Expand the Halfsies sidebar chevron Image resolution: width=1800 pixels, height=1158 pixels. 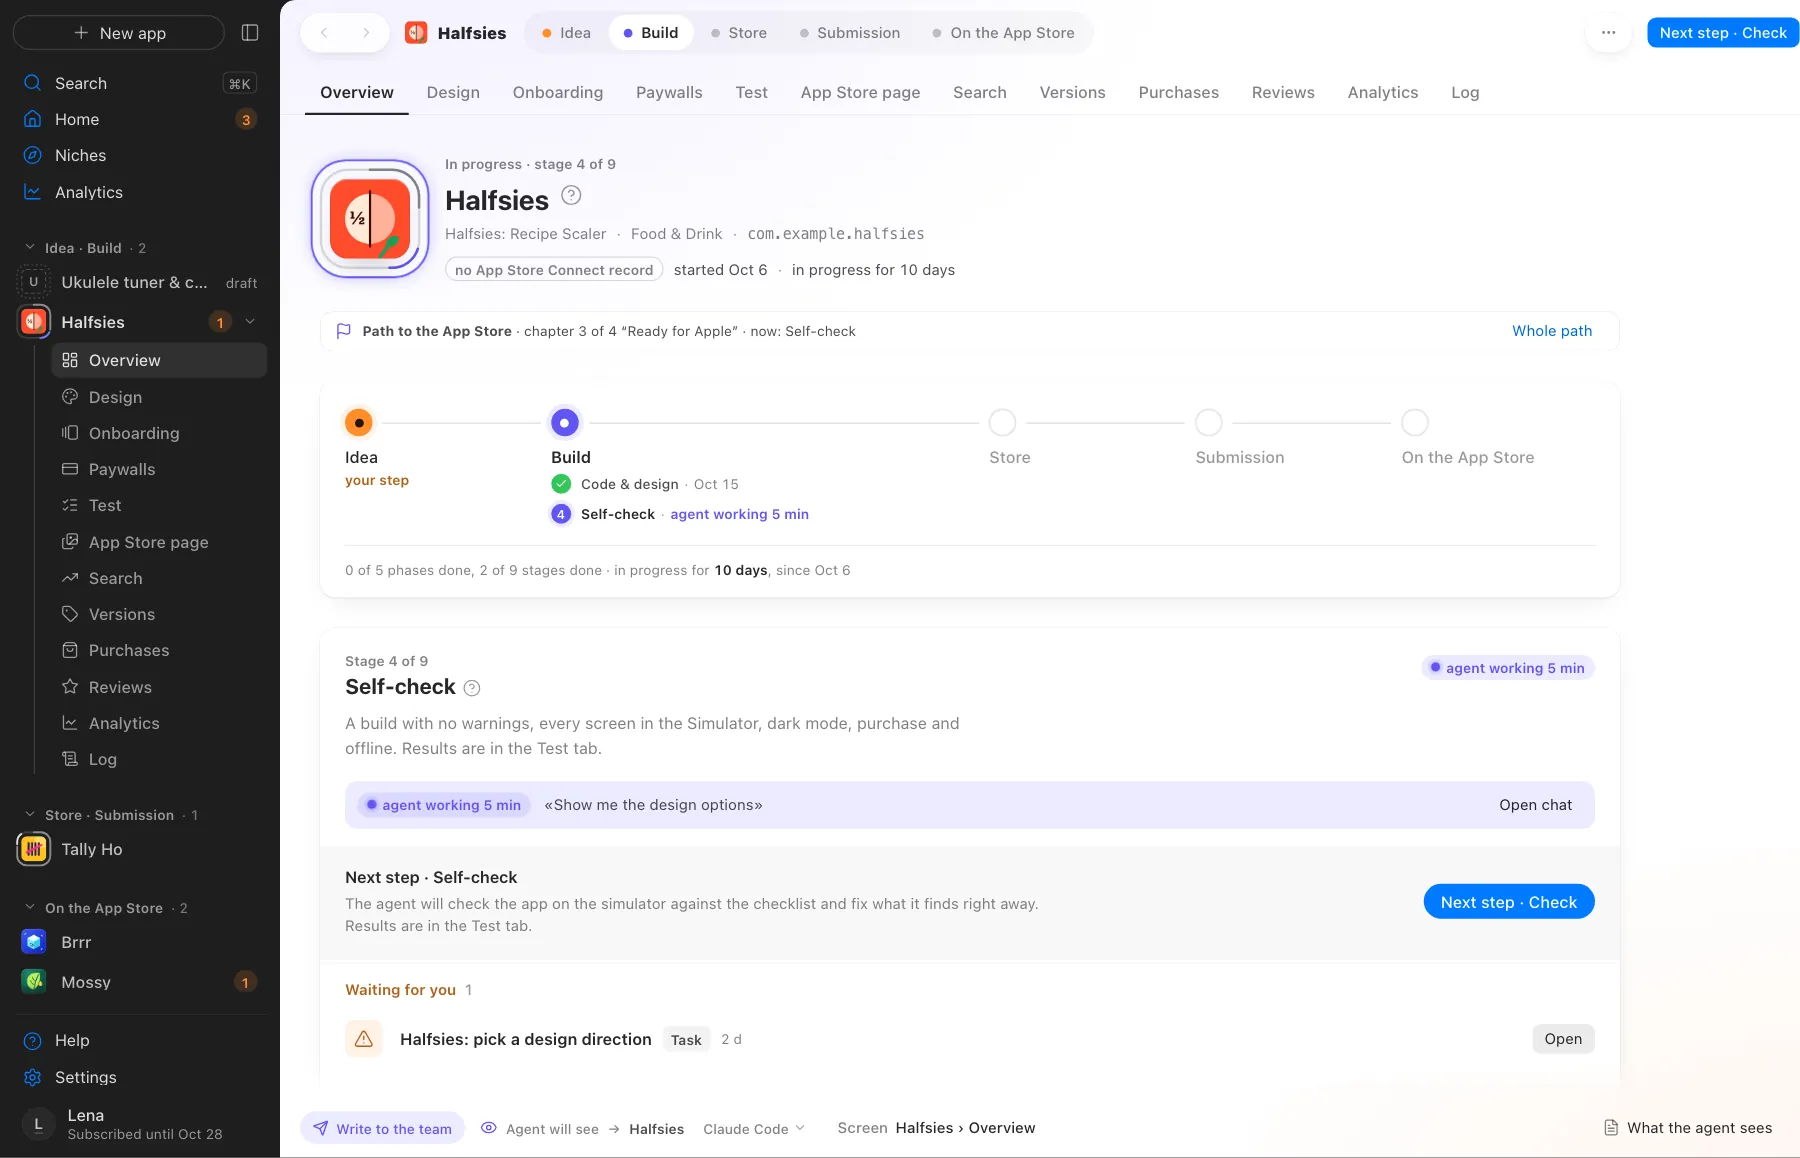coord(250,322)
